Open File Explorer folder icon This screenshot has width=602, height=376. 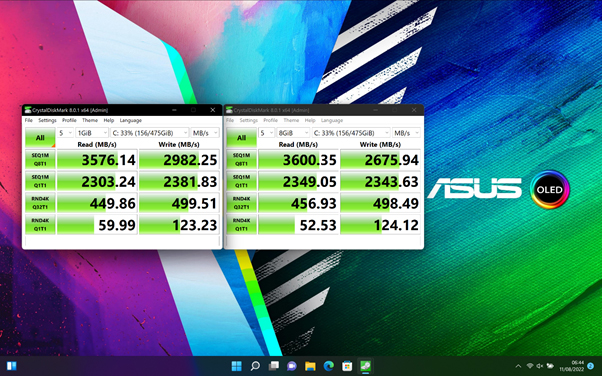click(310, 366)
